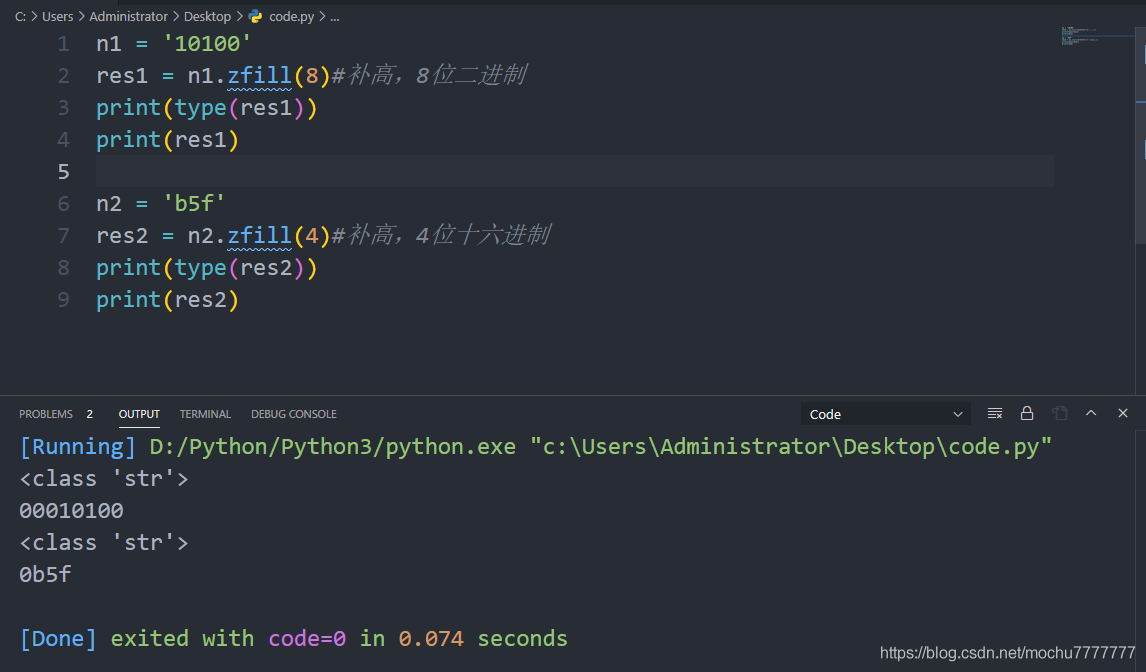Clear the output panel using the list icon
The width and height of the screenshot is (1146, 672).
995,414
